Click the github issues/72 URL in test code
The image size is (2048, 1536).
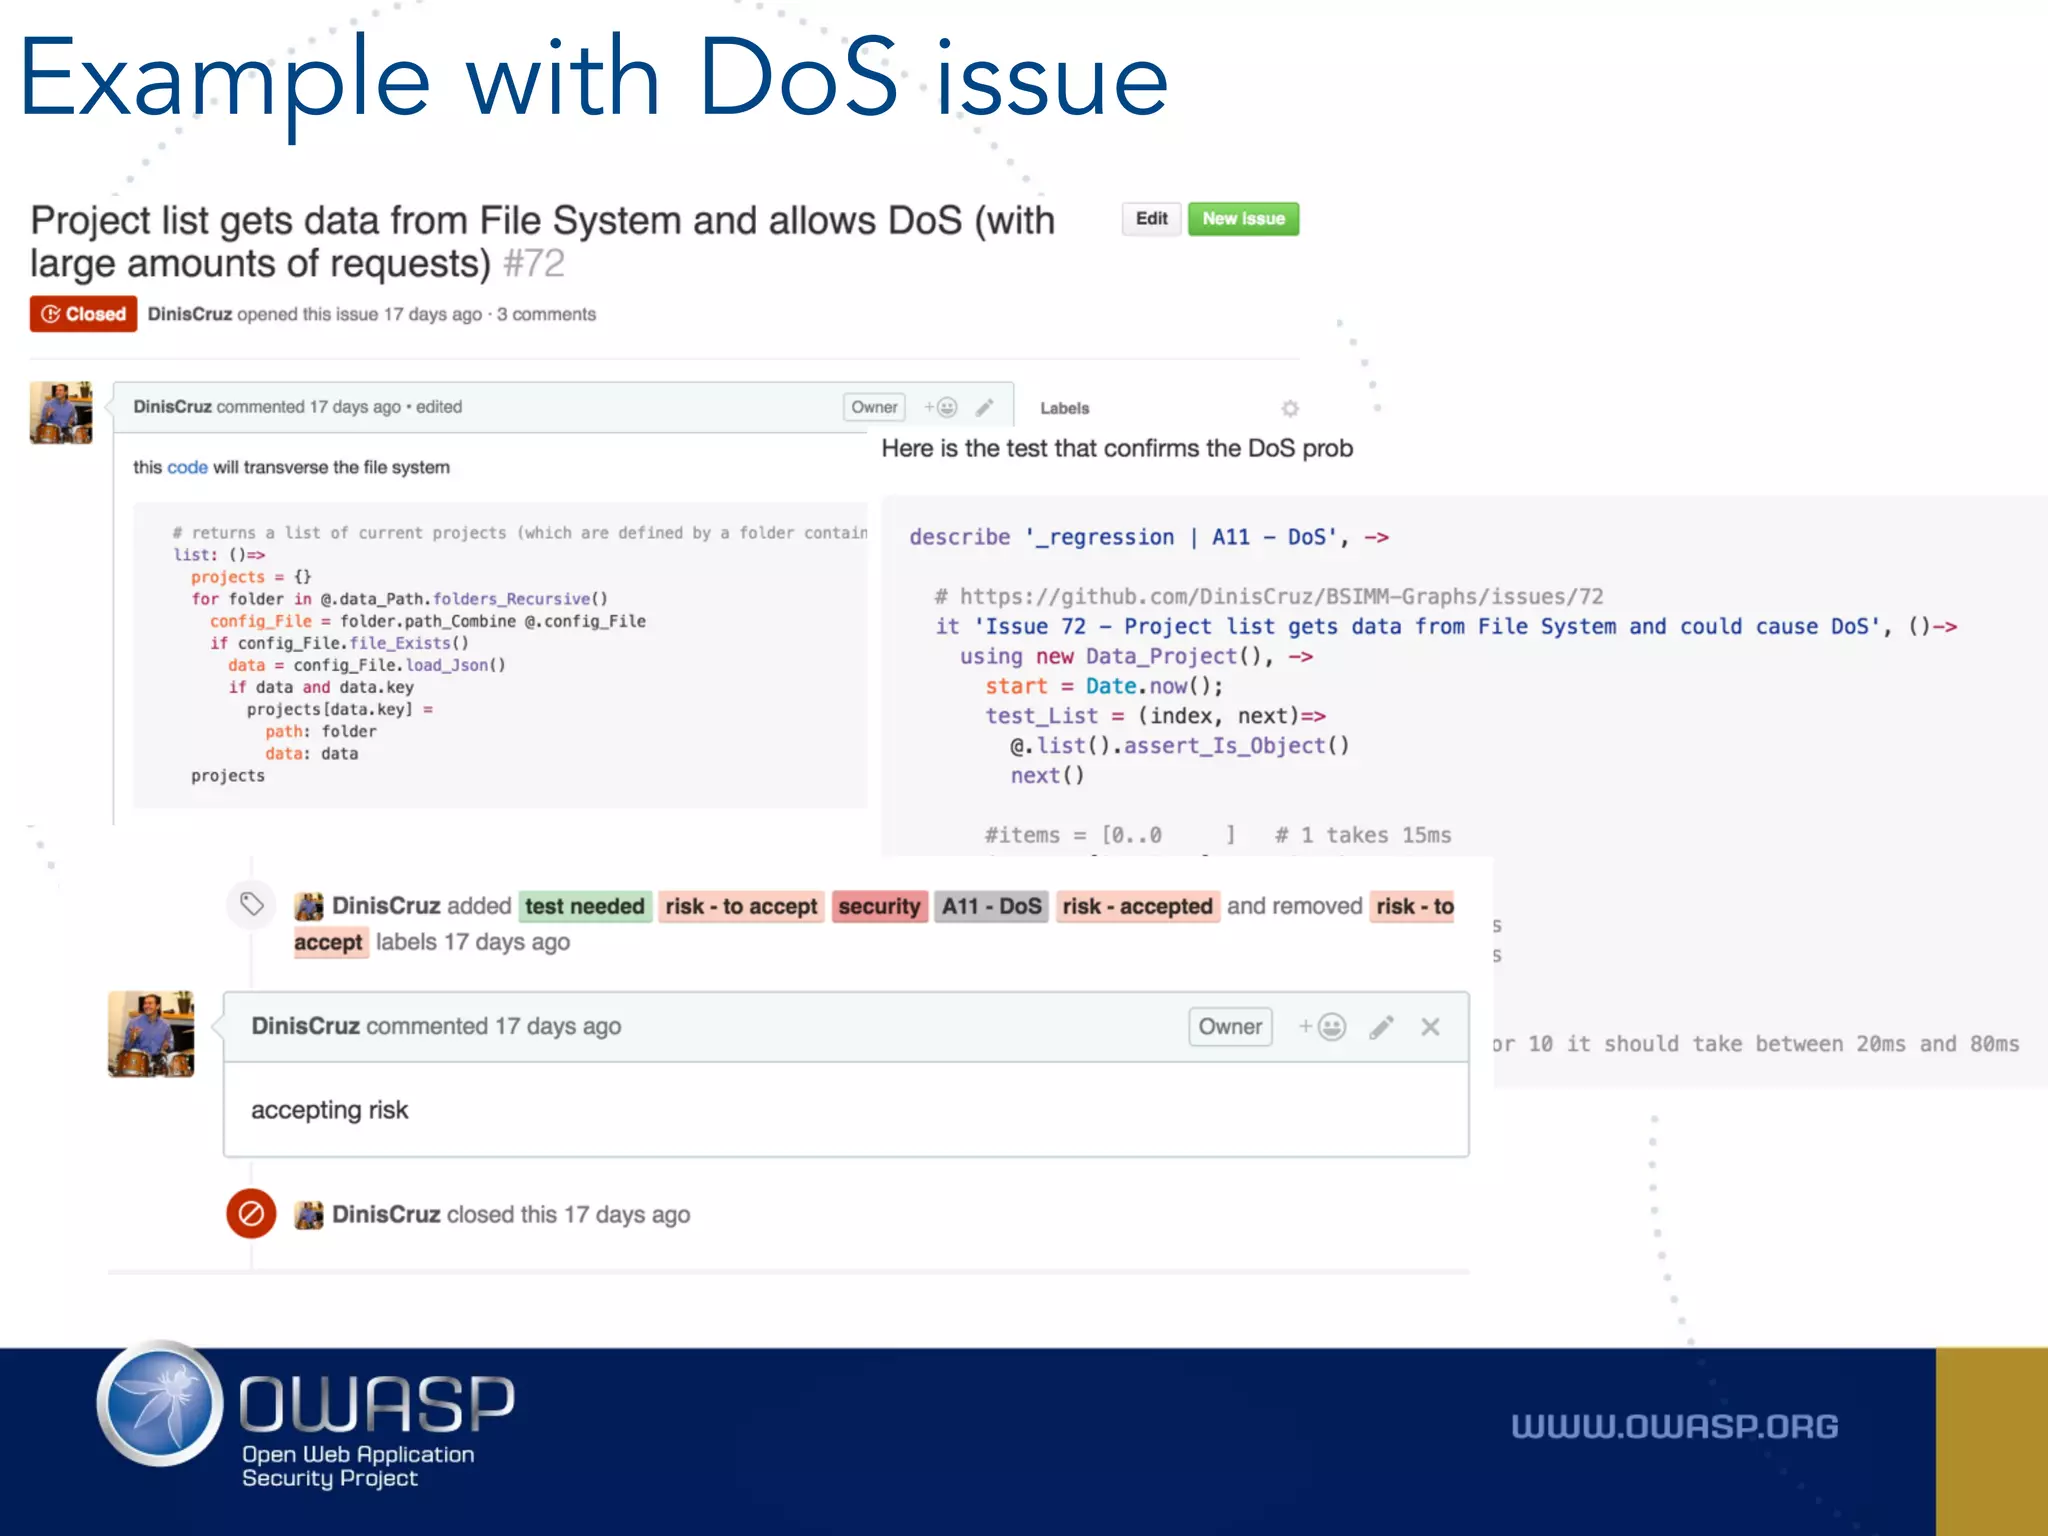[1281, 597]
